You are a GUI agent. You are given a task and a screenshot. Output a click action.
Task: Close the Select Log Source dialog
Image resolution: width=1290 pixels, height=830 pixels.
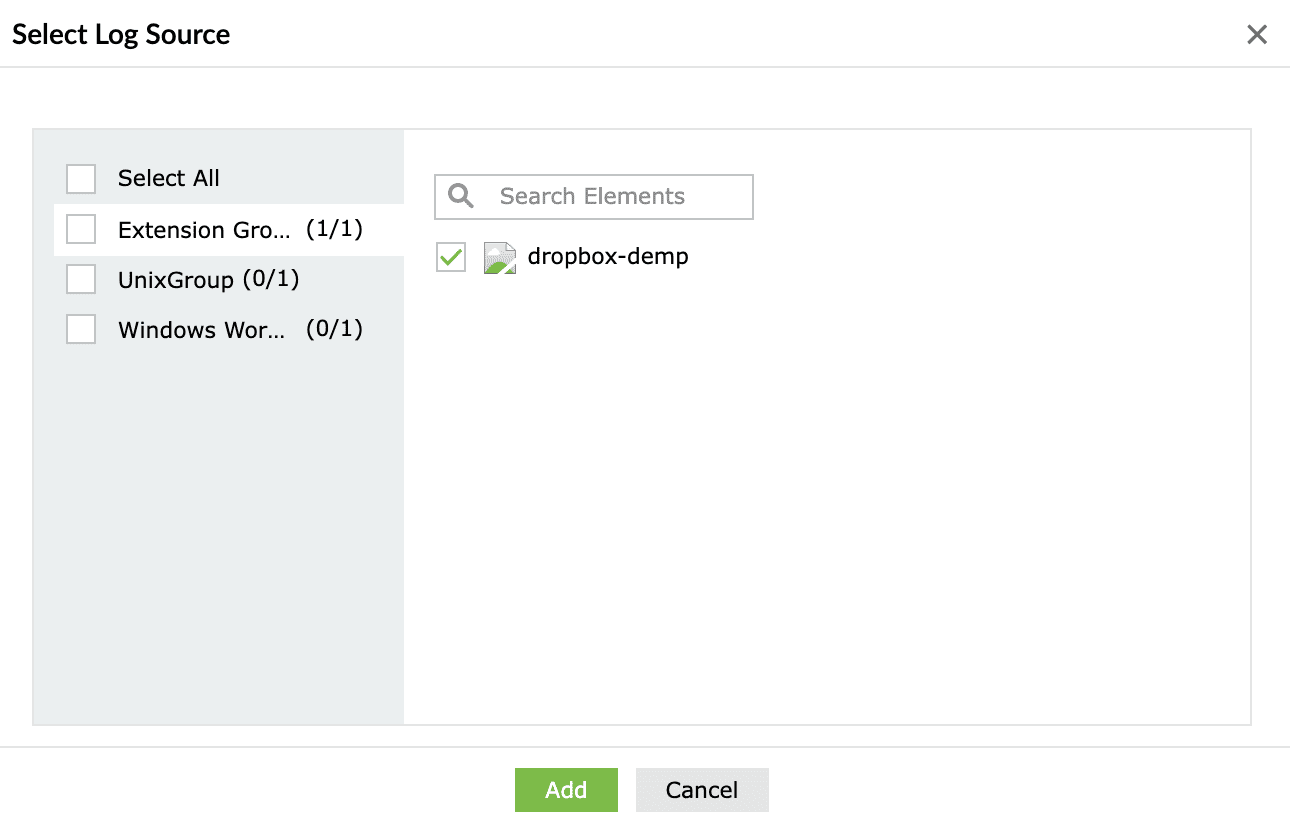click(1257, 35)
